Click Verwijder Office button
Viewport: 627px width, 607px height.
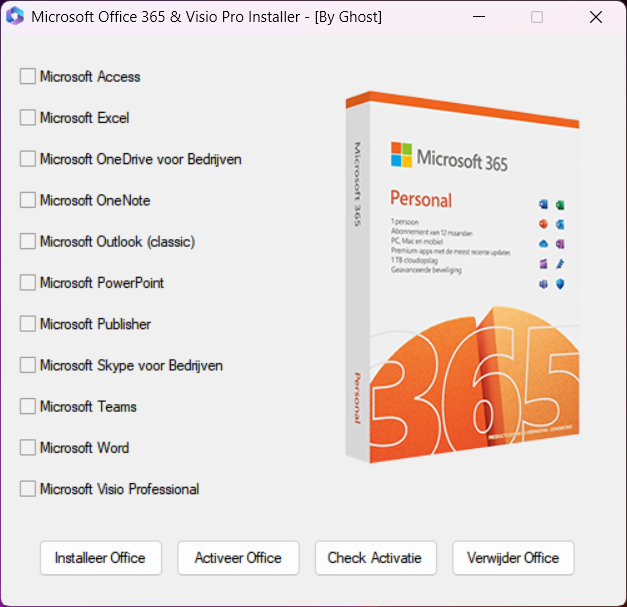pos(513,558)
